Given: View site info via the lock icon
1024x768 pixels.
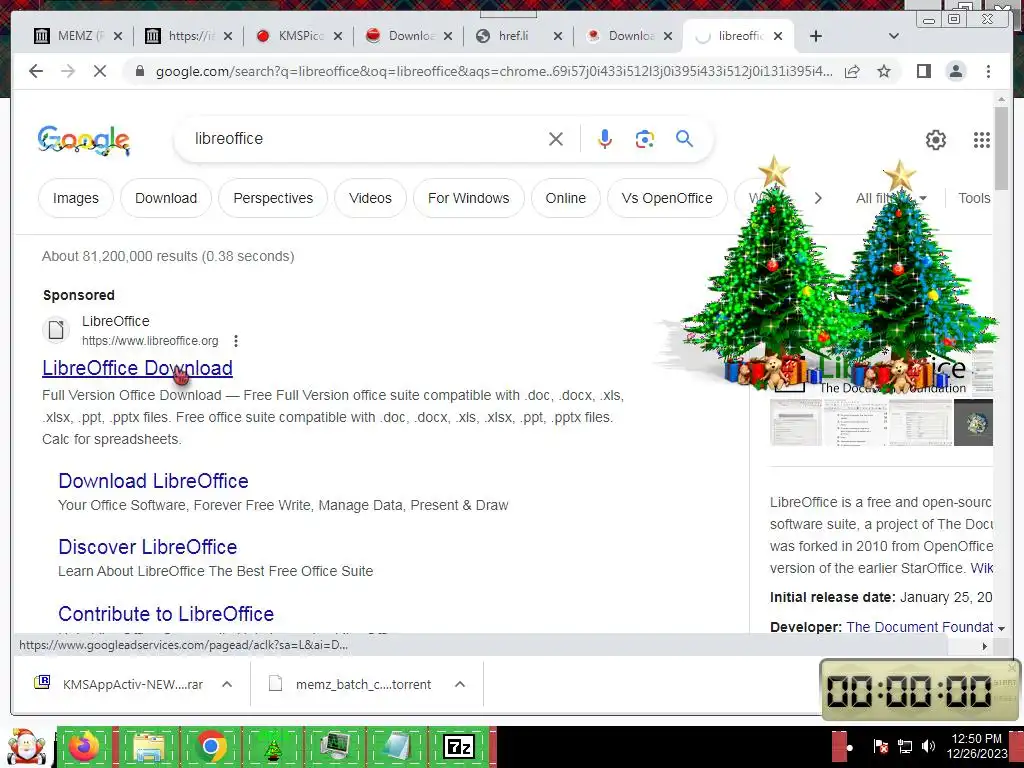Looking at the screenshot, I should click(x=139, y=71).
